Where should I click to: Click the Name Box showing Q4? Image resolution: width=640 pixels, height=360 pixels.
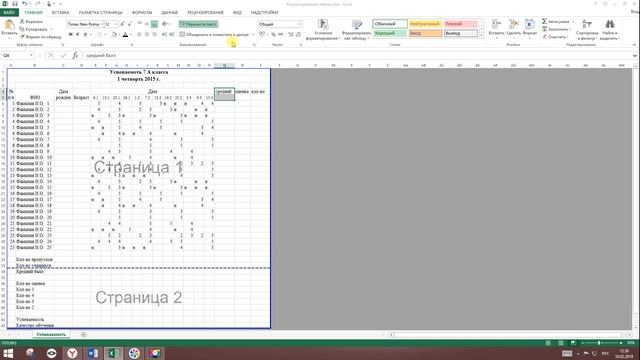(x=18, y=55)
